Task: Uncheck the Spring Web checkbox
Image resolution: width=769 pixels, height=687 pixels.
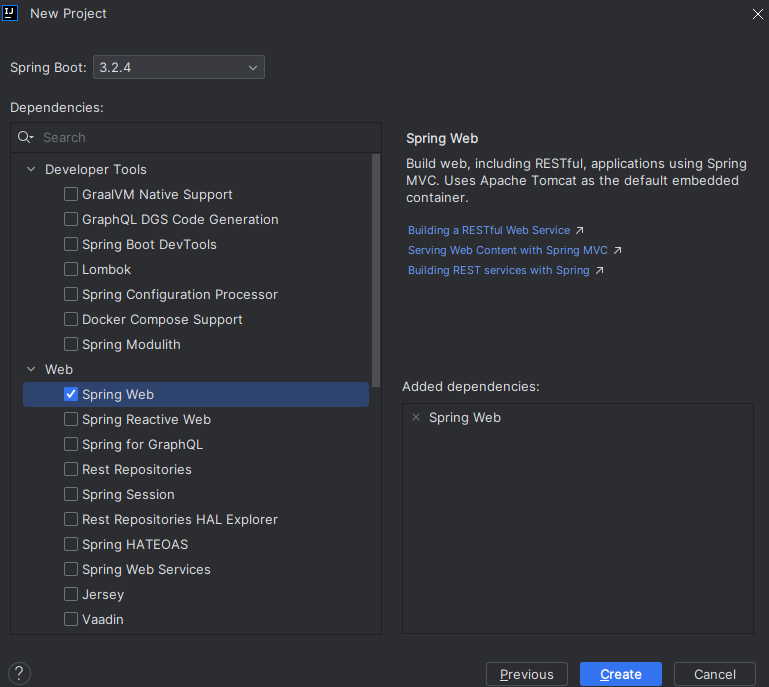Action: (71, 394)
